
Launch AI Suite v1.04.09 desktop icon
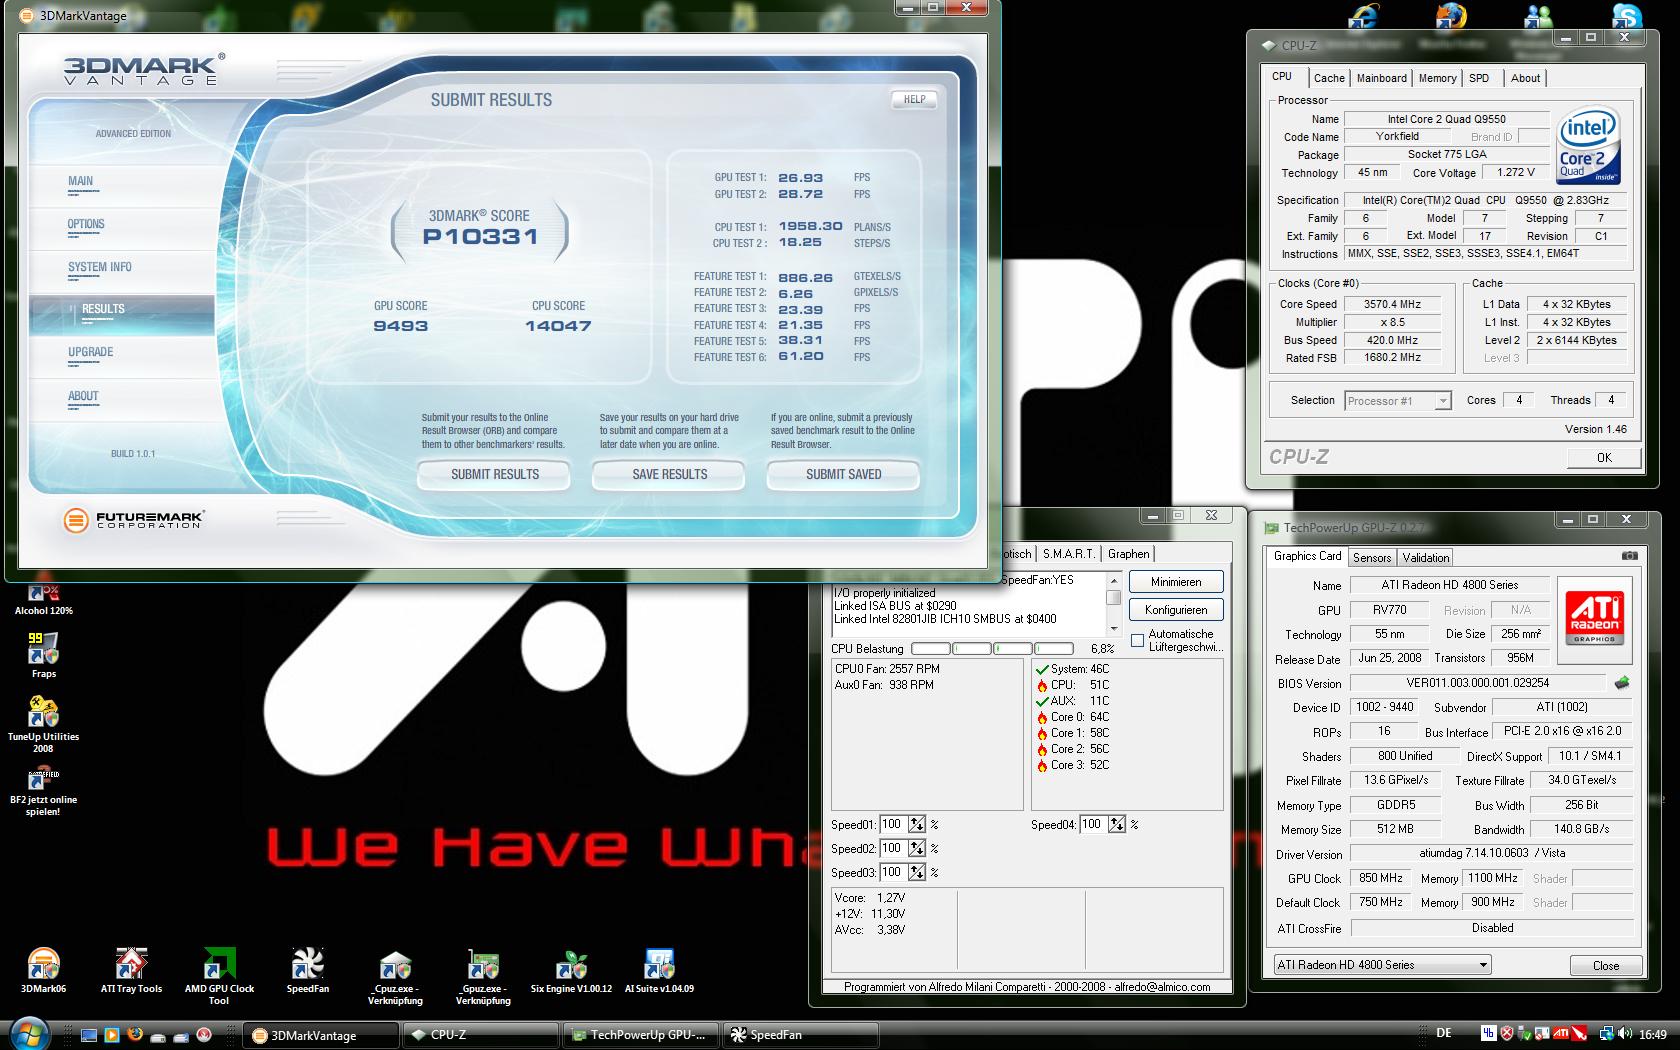(x=659, y=971)
